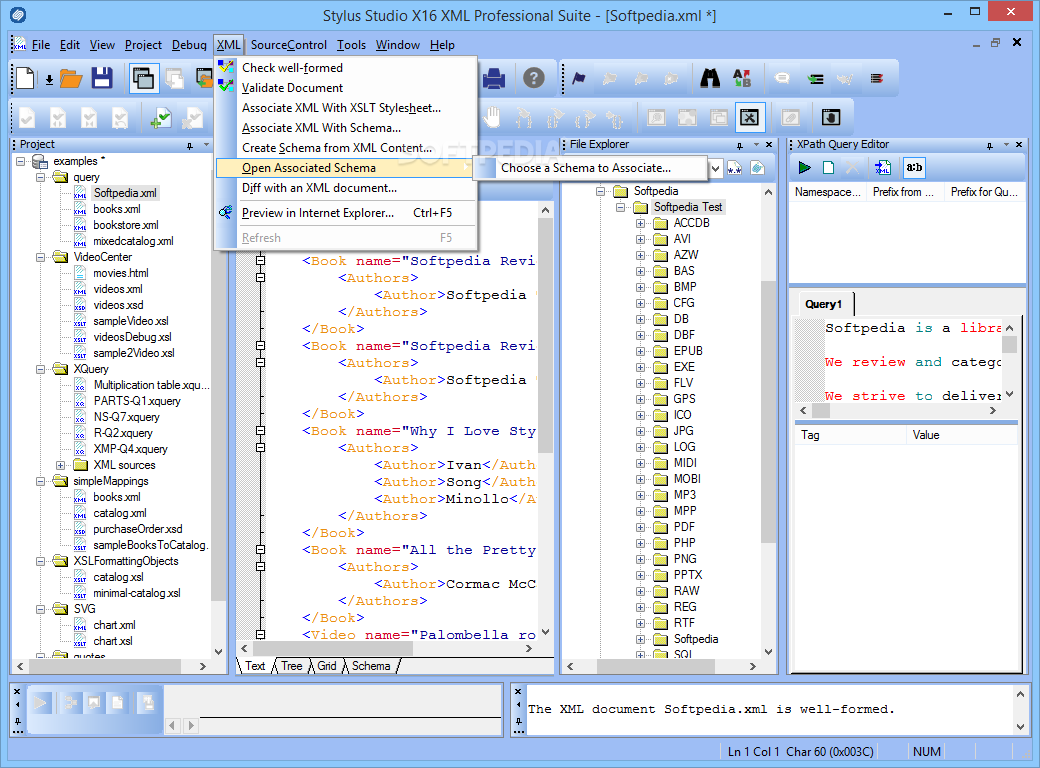1040x768 pixels.
Task: Open Replace with the A-B icon
Action: point(742,78)
